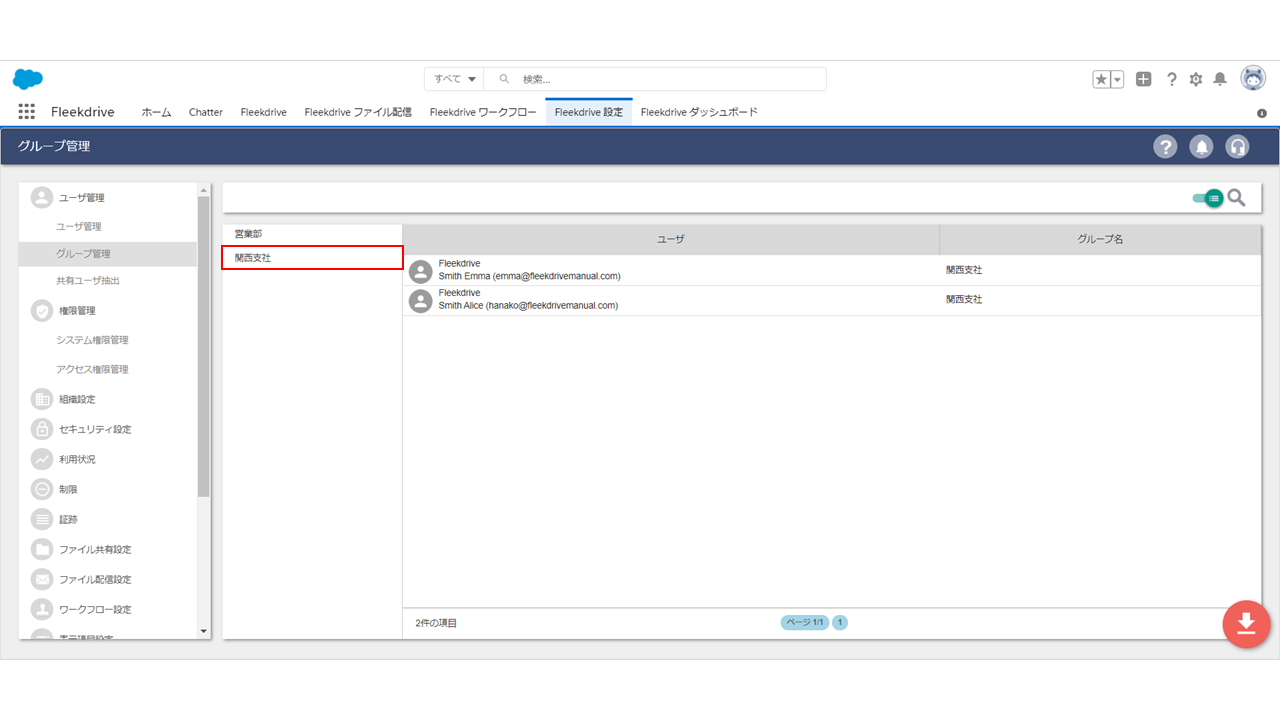Click the 検索 global search field
Viewport: 1280px width, 720px height.
[655, 79]
